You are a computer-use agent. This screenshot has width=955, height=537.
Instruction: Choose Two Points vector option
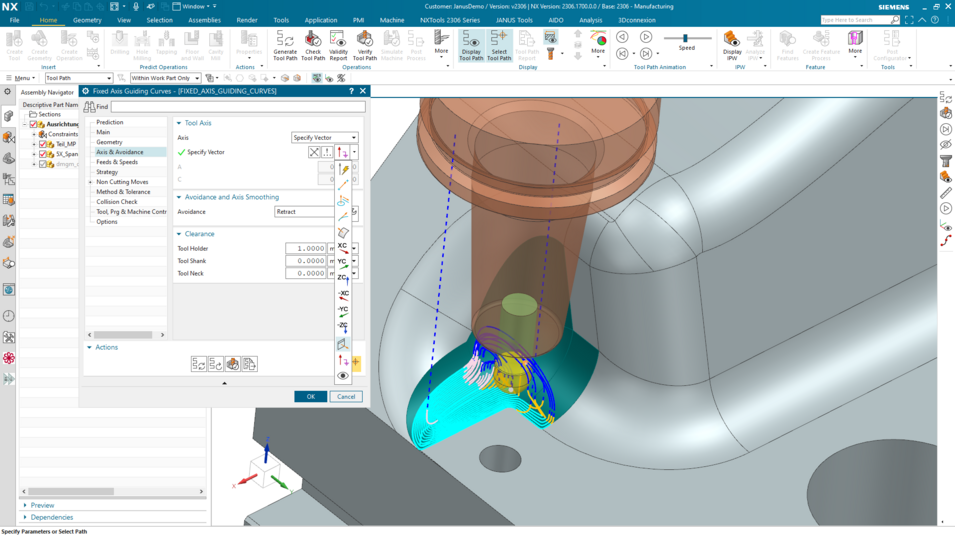point(343,185)
